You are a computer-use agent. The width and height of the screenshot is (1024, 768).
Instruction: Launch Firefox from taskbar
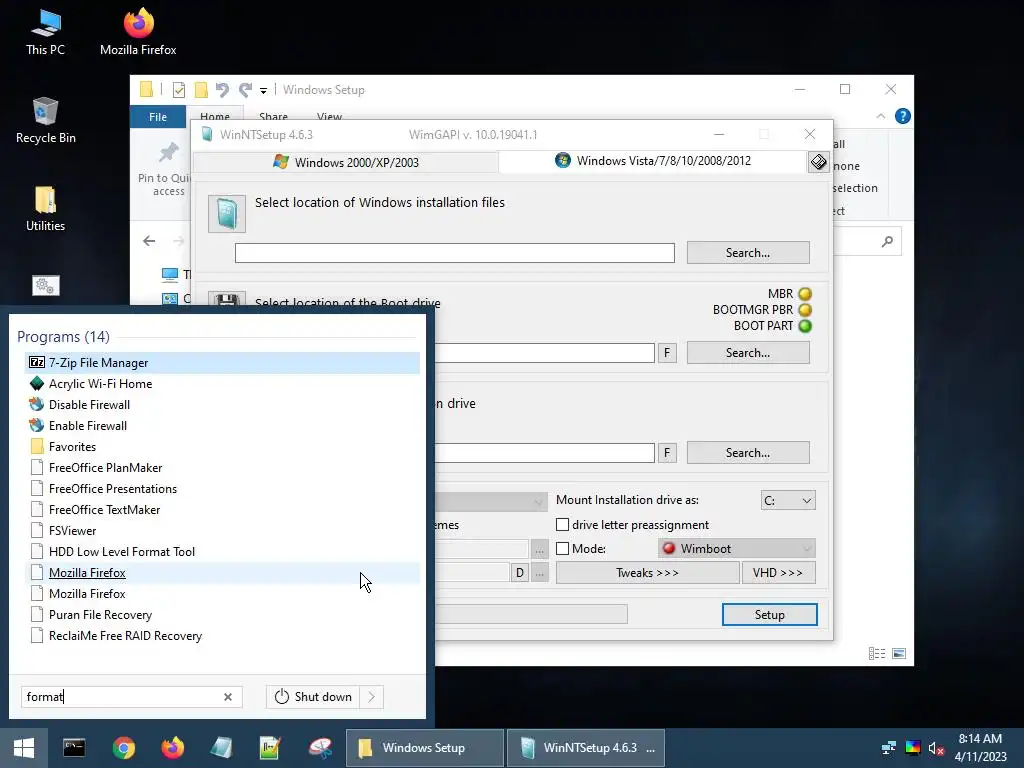click(x=172, y=748)
